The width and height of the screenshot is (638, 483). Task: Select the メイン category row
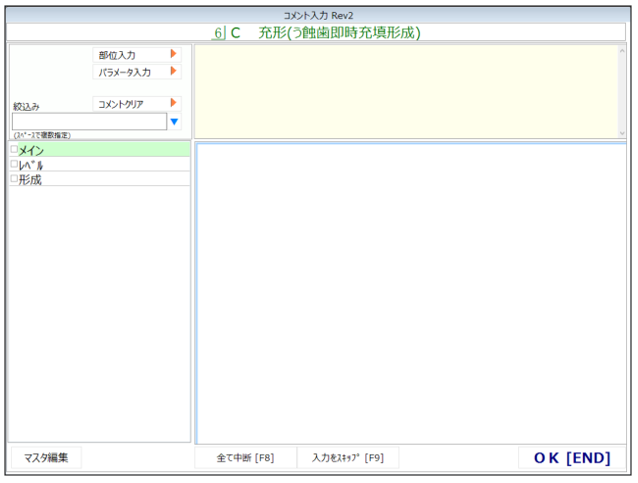[100, 149]
